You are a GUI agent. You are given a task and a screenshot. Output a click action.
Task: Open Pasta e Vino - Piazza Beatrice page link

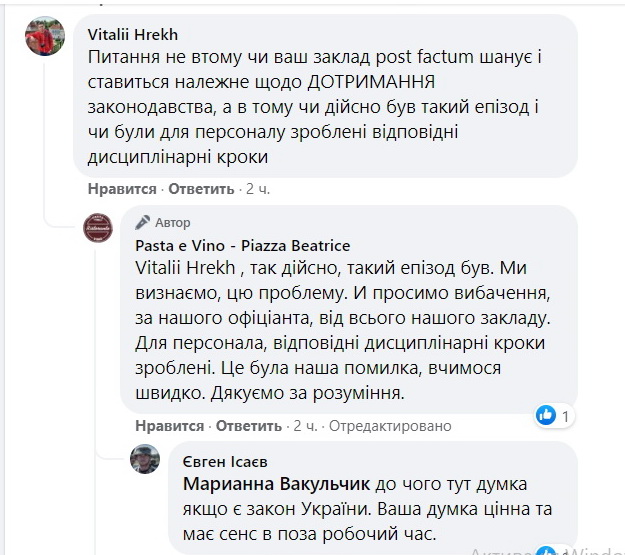(243, 246)
